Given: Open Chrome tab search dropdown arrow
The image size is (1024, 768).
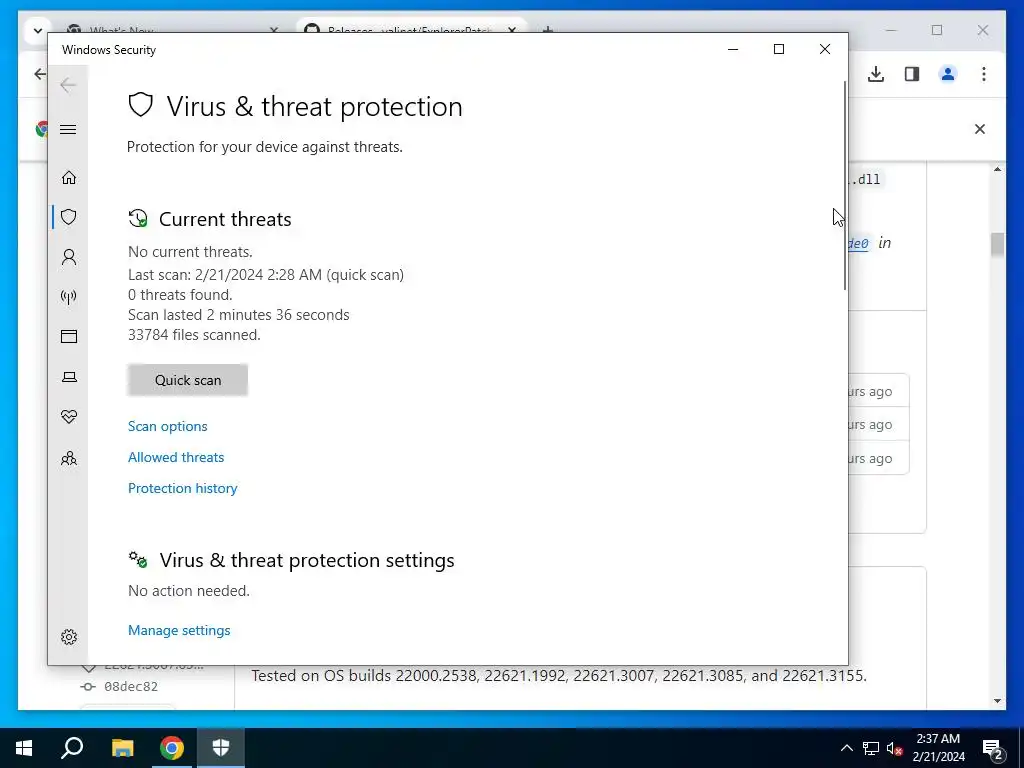Looking at the screenshot, I should [x=37, y=30].
